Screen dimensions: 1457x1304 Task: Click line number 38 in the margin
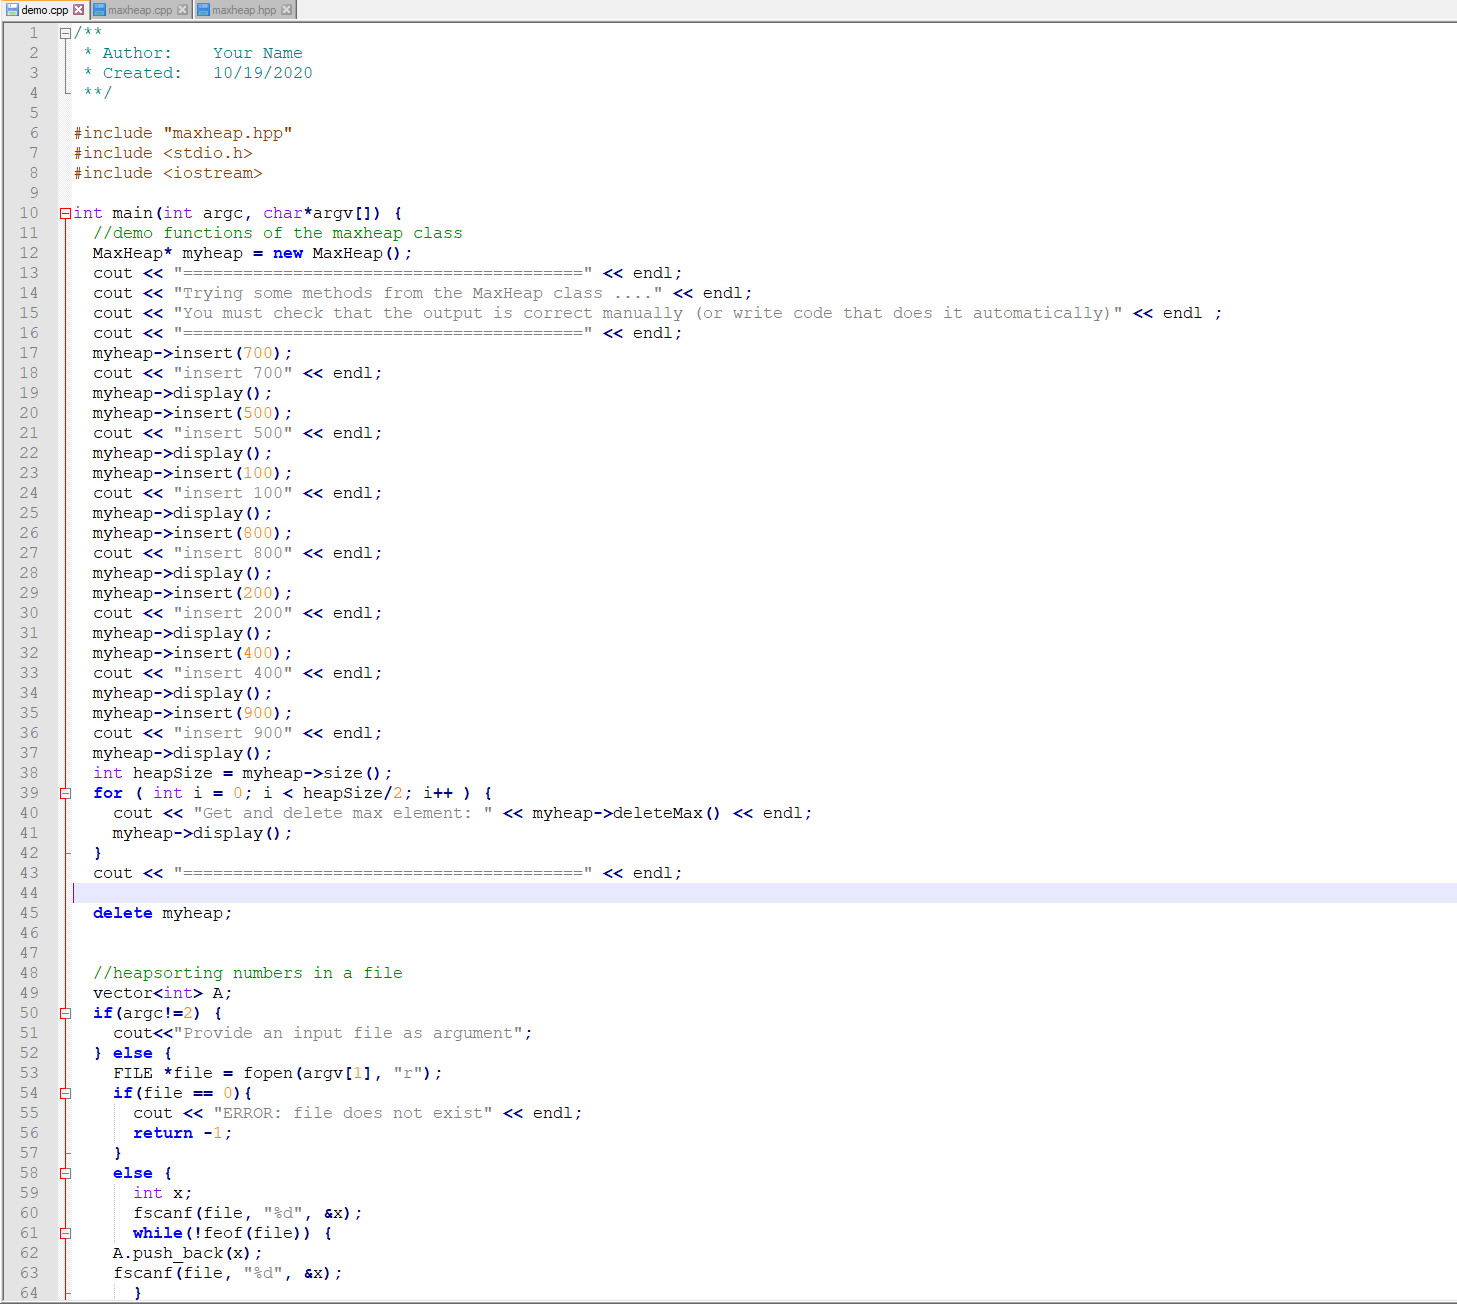click(x=29, y=773)
